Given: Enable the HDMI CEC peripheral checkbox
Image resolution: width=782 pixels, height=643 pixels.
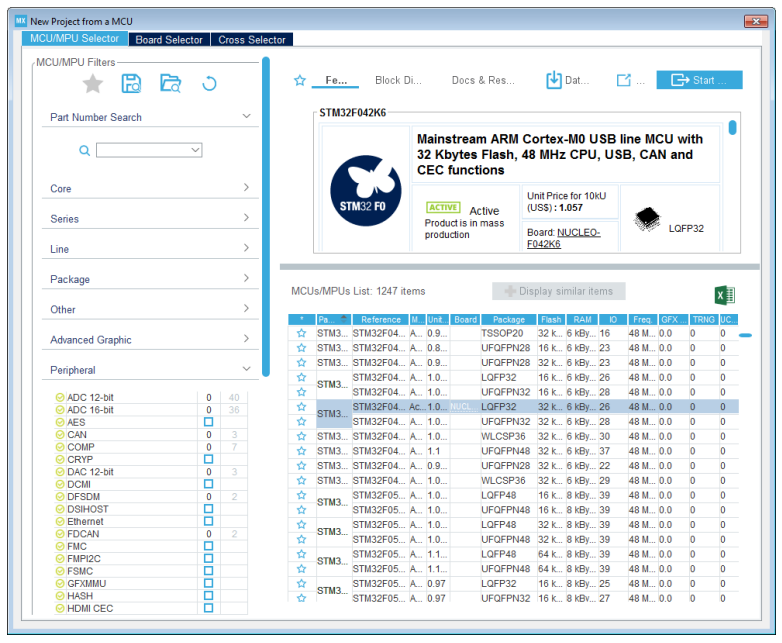Looking at the screenshot, I should pyautogui.click(x=208, y=609).
